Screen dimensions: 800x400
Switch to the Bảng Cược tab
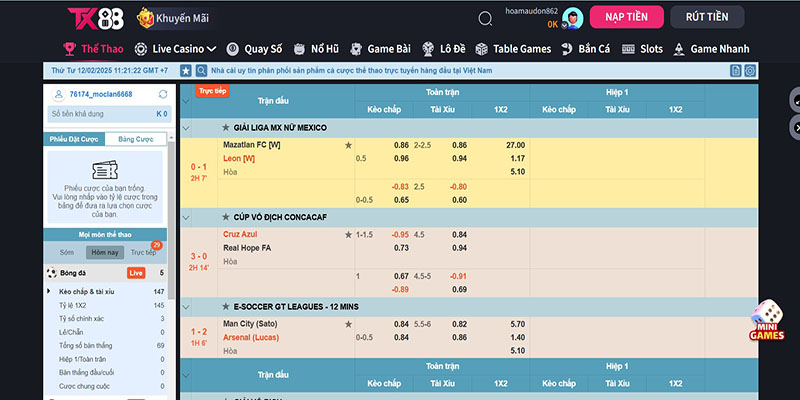(135, 139)
